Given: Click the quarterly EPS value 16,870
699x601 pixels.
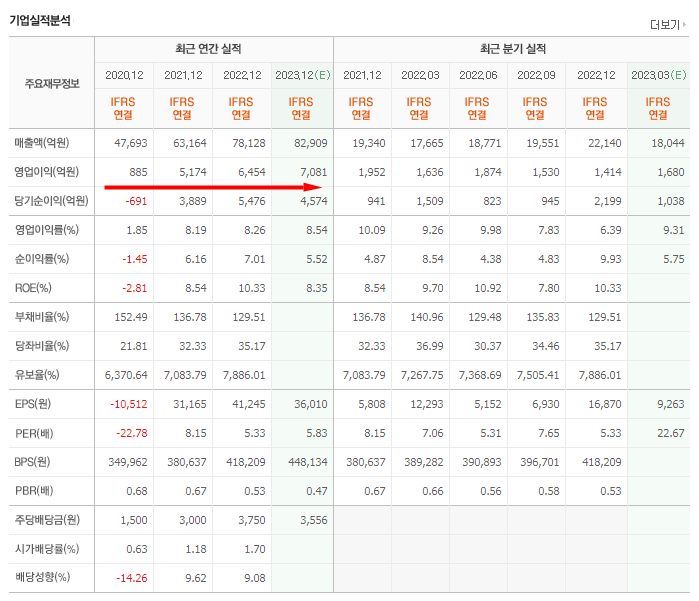Looking at the screenshot, I should click(604, 404).
